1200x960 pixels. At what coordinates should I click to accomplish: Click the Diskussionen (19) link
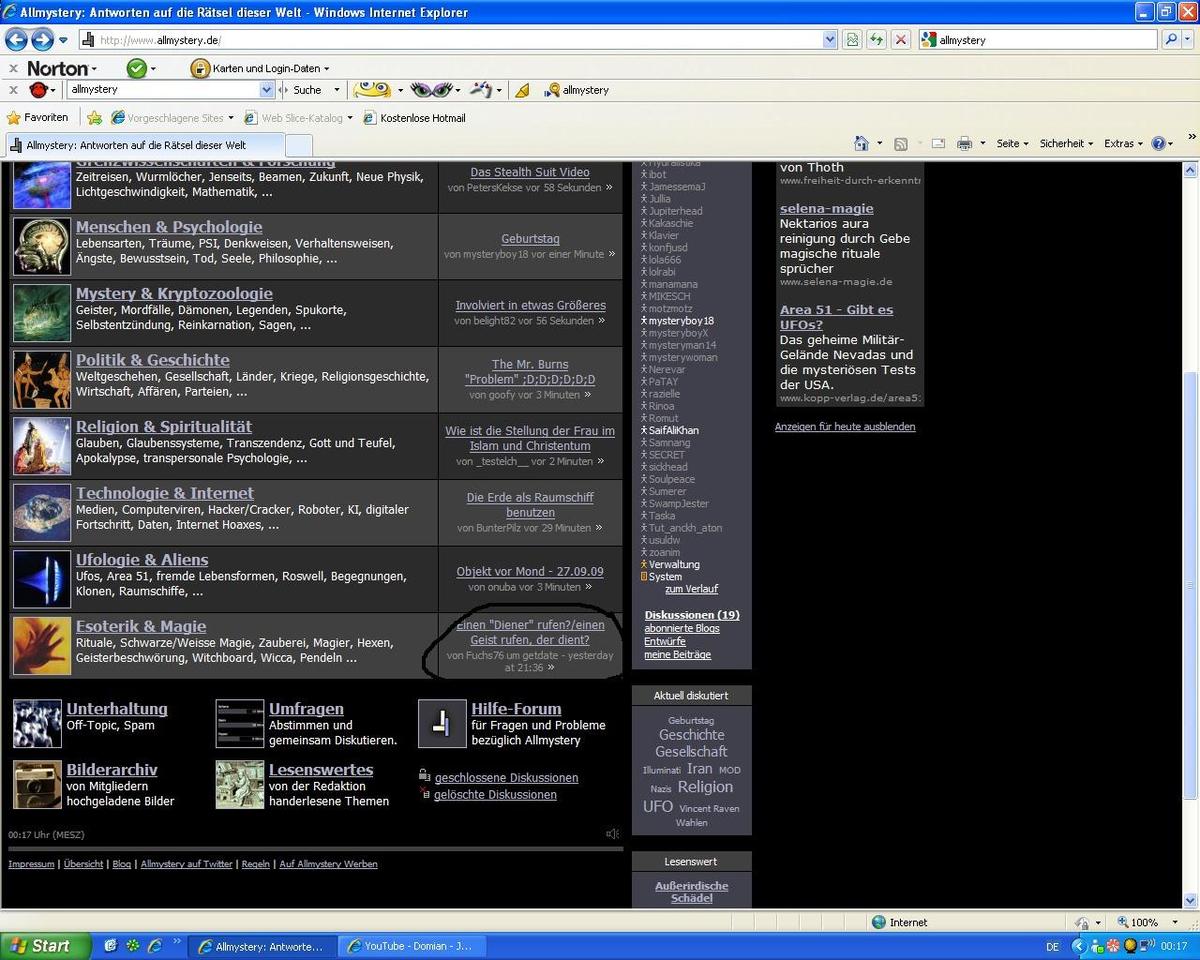coord(692,615)
